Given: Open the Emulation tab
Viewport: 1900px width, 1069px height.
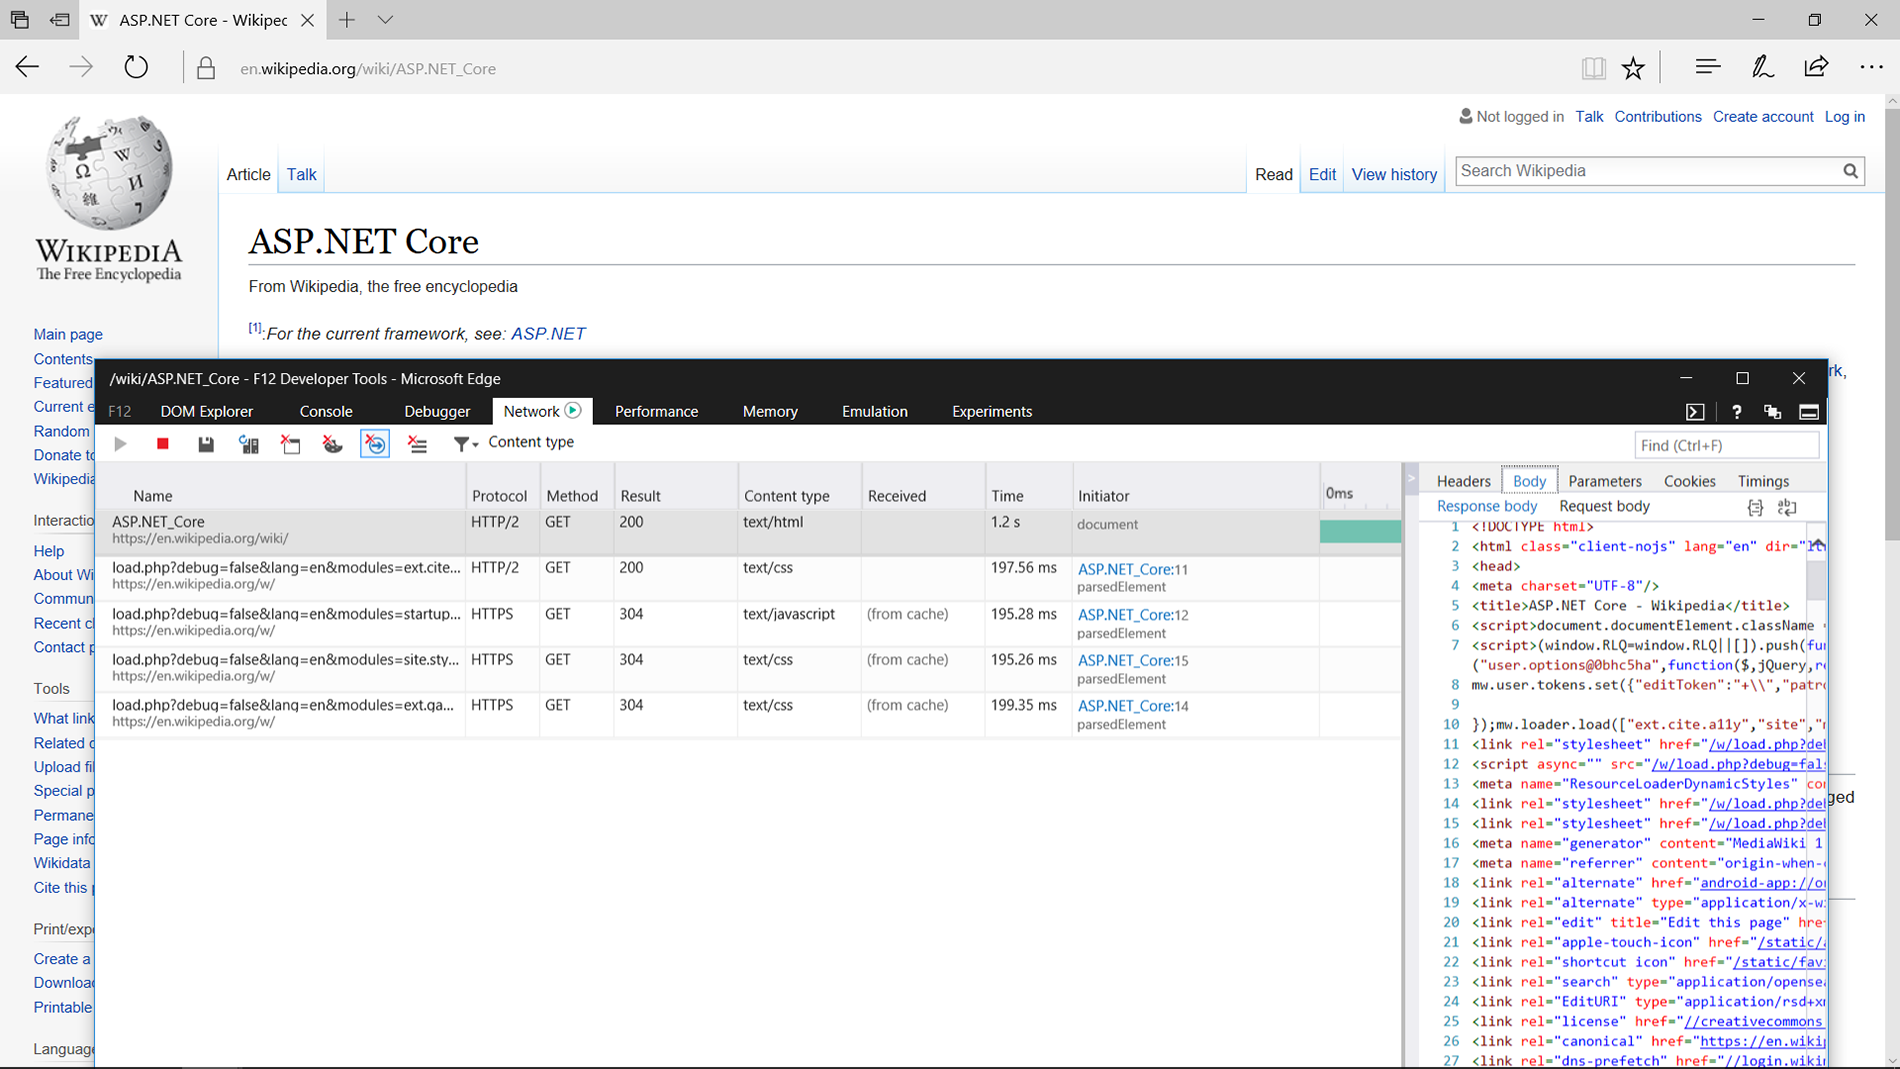Looking at the screenshot, I should tap(875, 411).
